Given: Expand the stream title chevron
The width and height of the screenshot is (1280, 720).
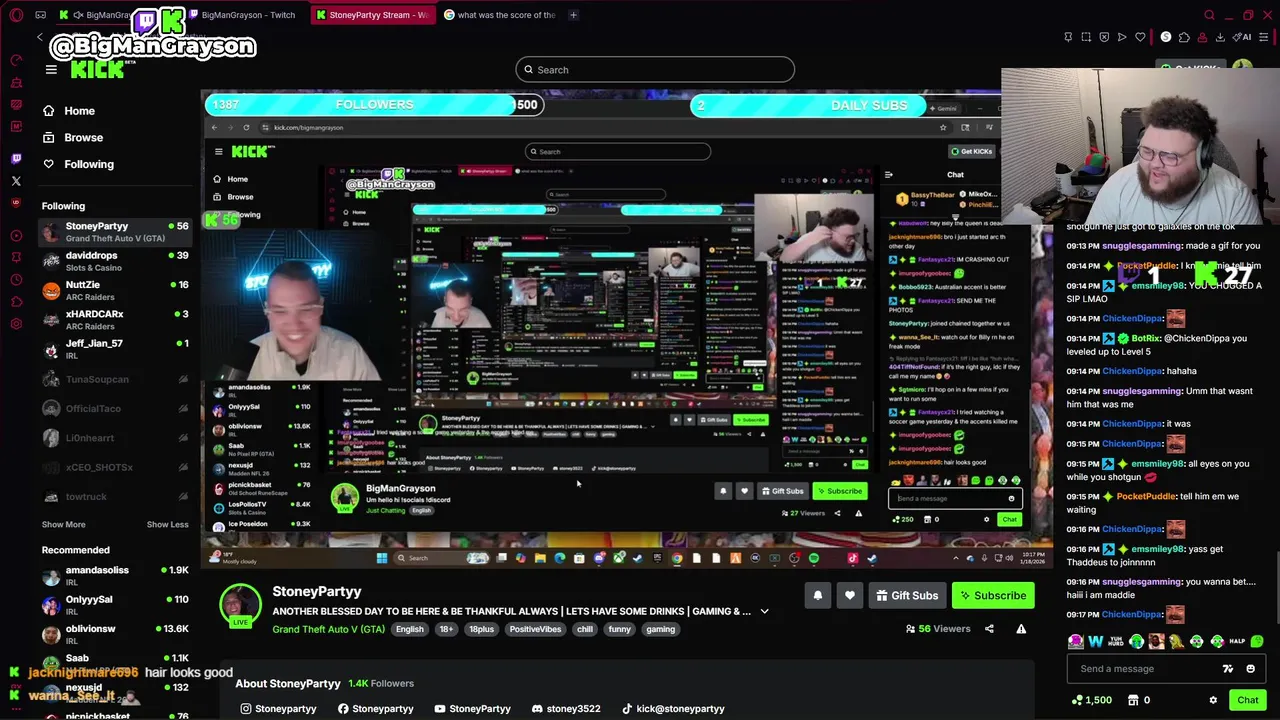Looking at the screenshot, I should click(x=764, y=611).
